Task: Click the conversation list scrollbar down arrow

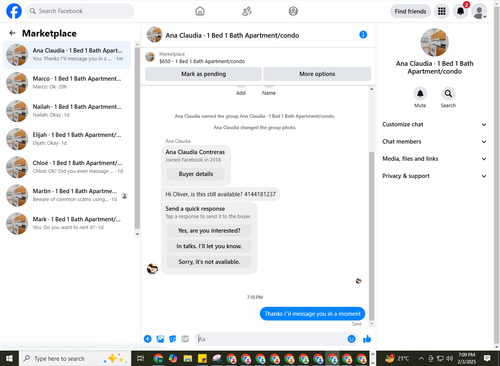Action: click(x=137, y=234)
